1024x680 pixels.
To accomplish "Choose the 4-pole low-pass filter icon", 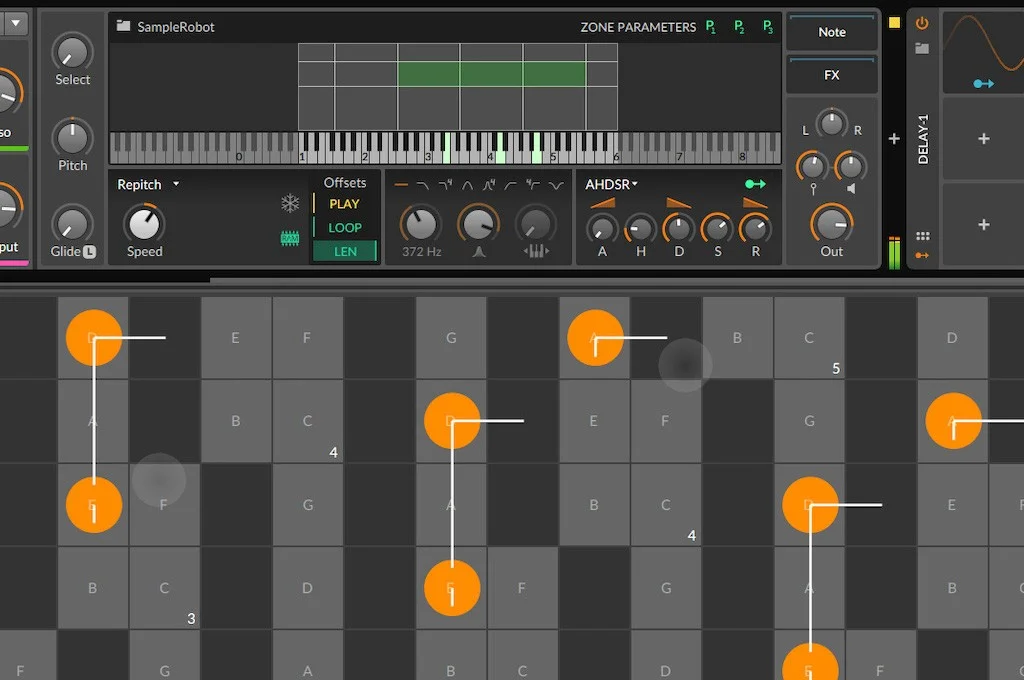I will [445, 186].
